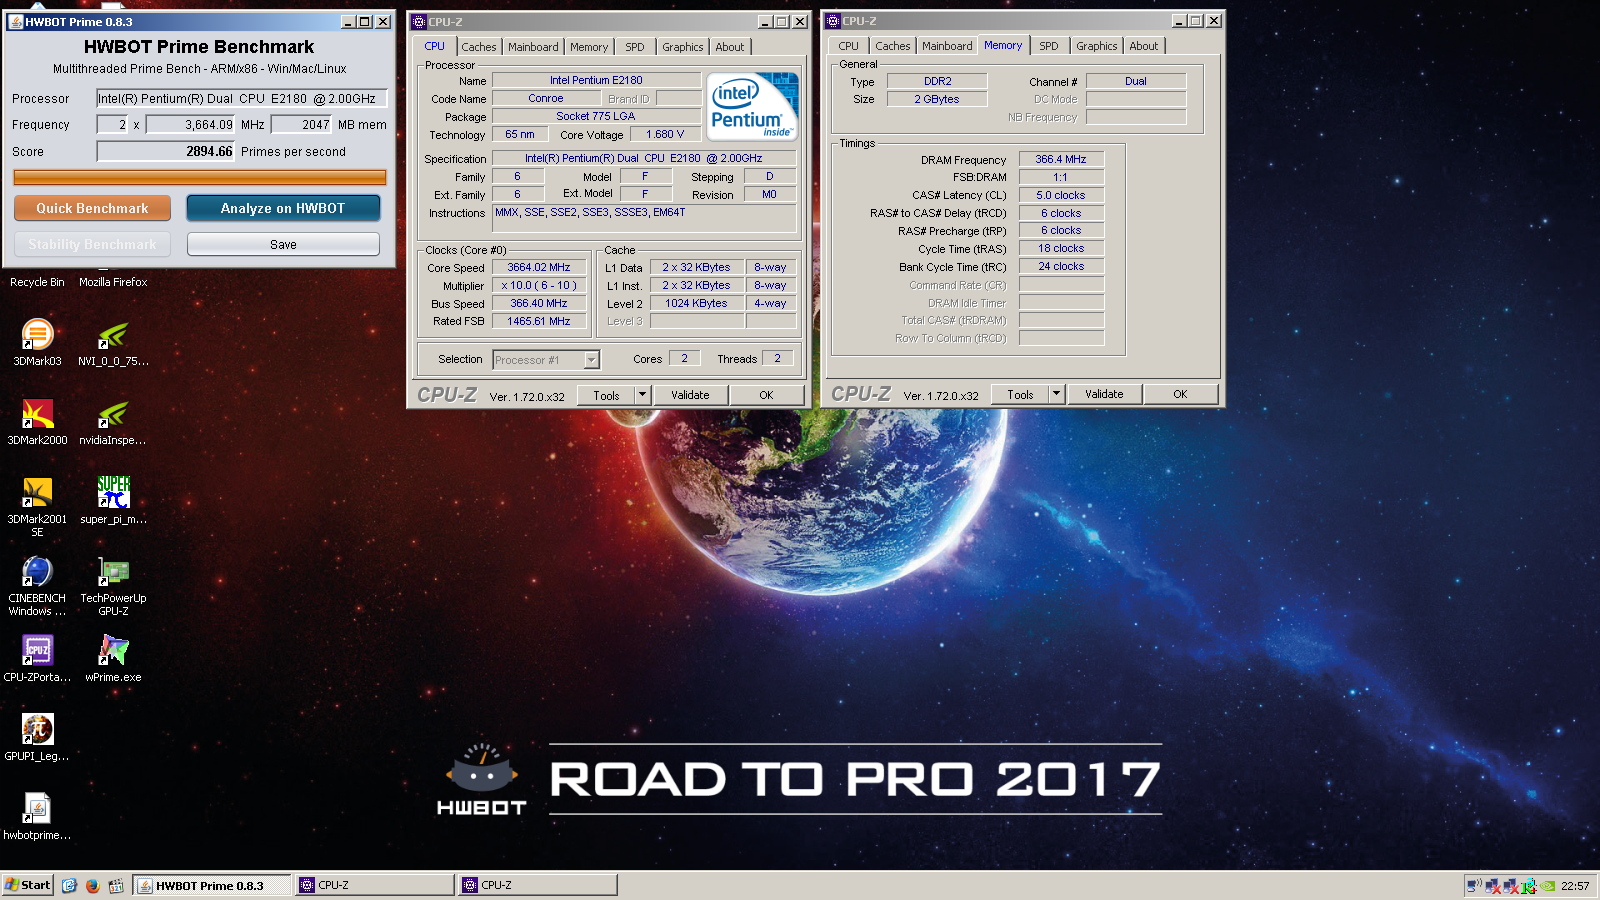This screenshot has width=1600, height=900.
Task: Open the Processor #1 selection dropdown
Action: pos(546,359)
